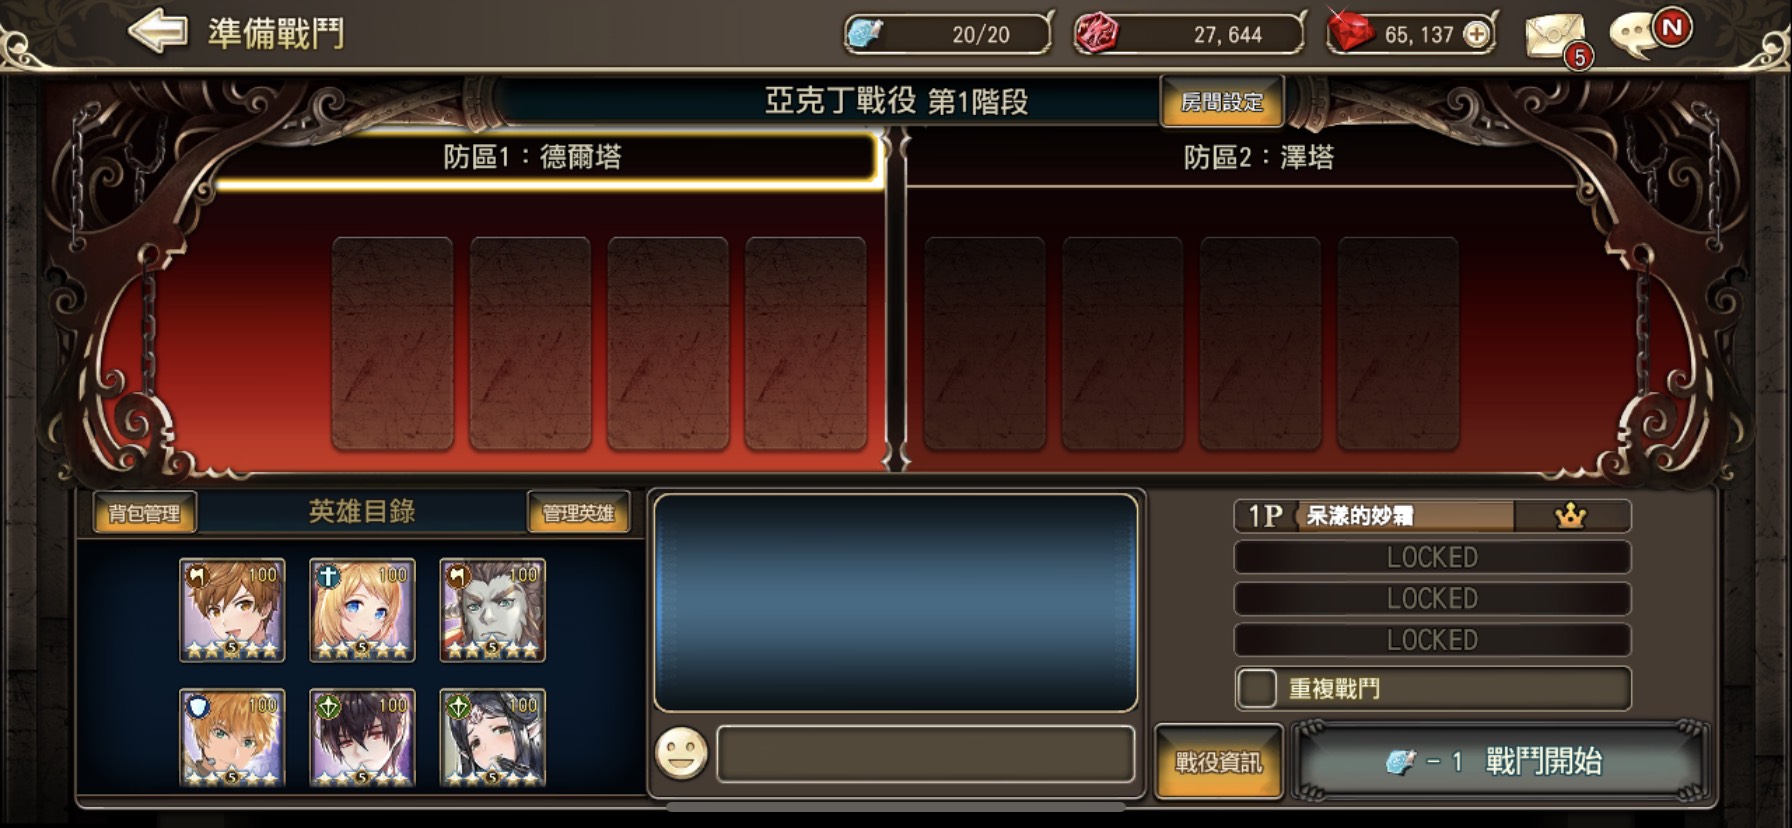Tap the first empty slot in 防區1
This screenshot has height=828, width=1792.
[392, 343]
